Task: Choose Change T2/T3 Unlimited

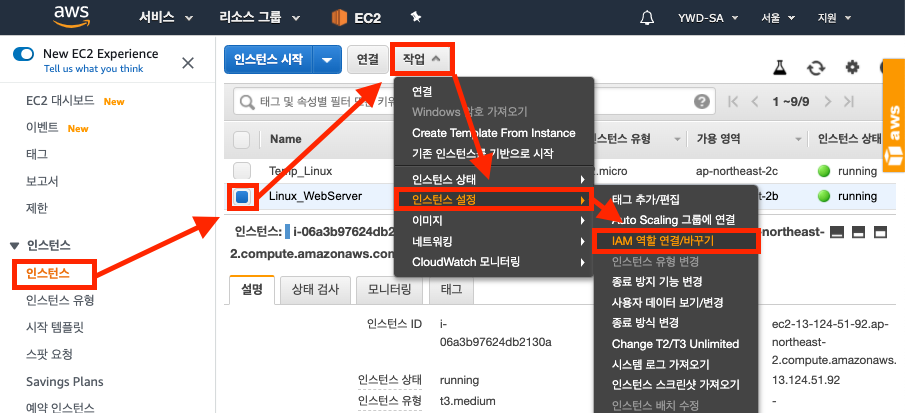Action: 675,344
